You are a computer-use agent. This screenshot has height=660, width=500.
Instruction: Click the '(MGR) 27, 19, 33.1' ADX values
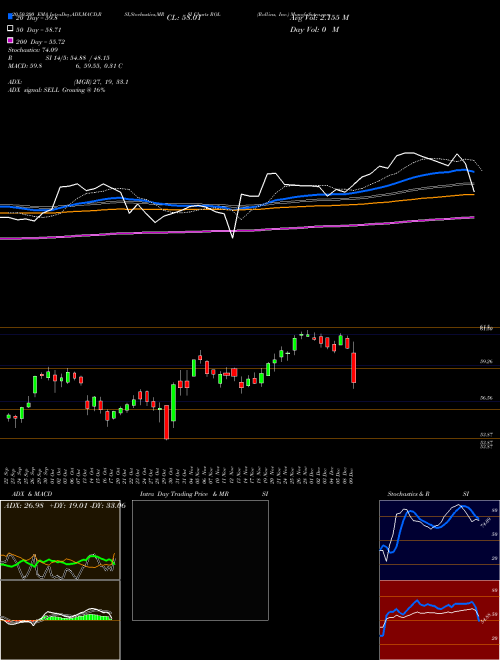point(101,82)
